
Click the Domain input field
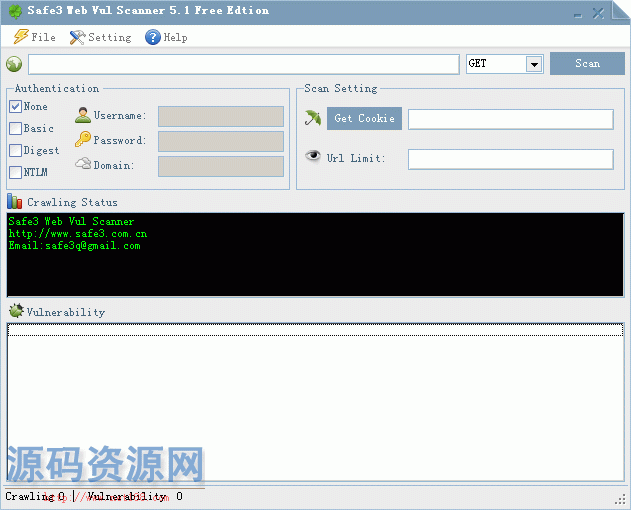221,166
